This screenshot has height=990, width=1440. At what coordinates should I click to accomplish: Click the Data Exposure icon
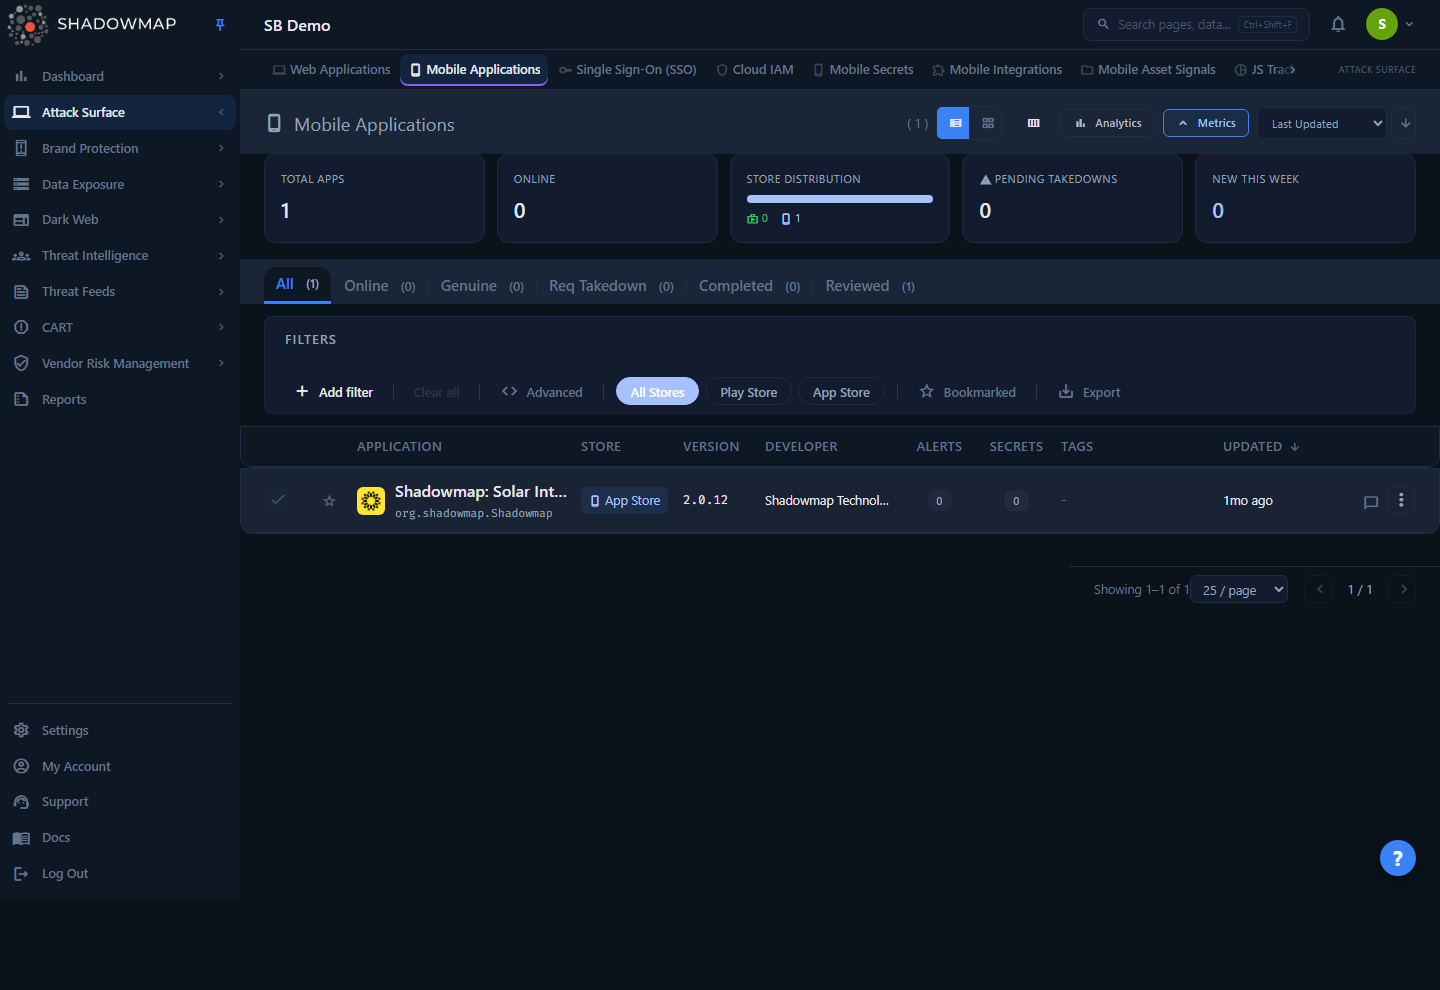(x=21, y=184)
